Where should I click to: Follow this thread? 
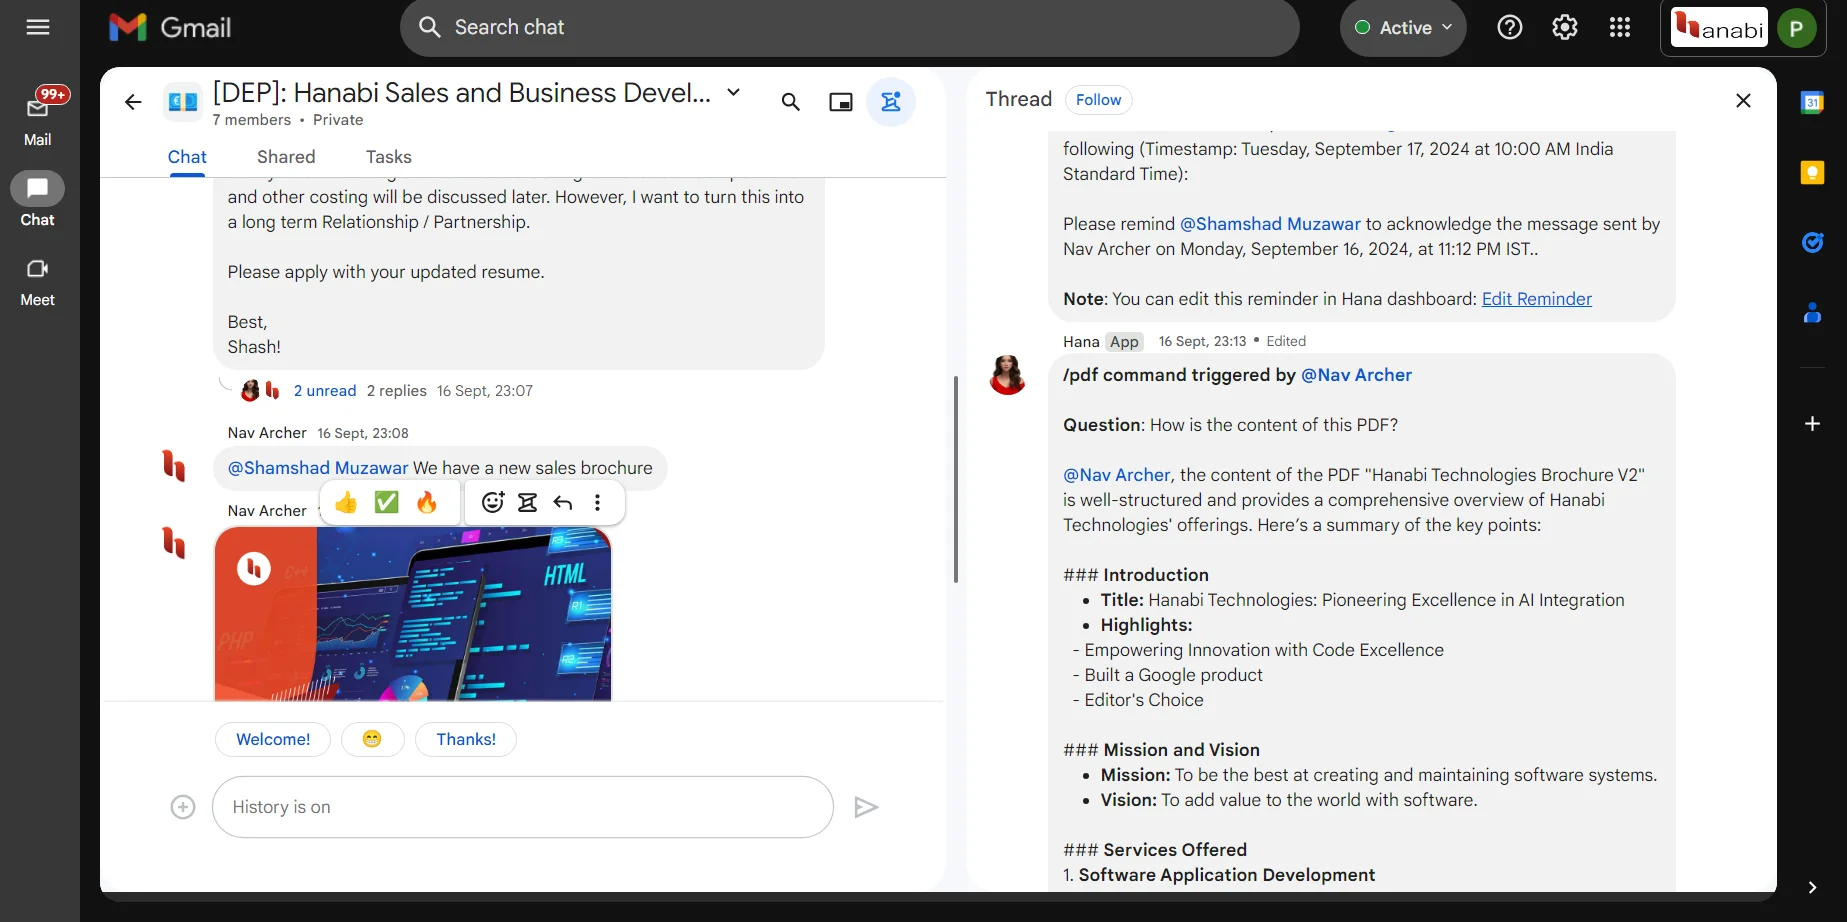1098,100
